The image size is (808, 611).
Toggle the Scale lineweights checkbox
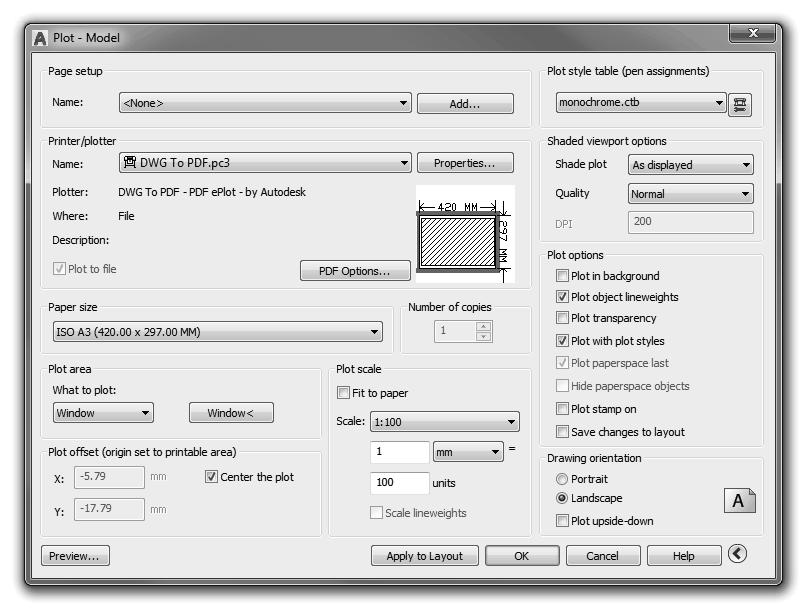click(377, 513)
